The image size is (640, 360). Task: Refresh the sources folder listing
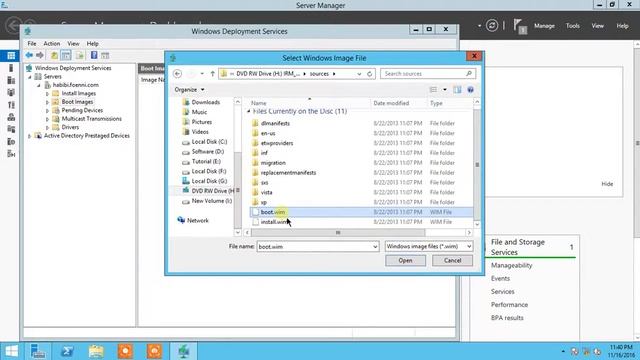tap(369, 74)
